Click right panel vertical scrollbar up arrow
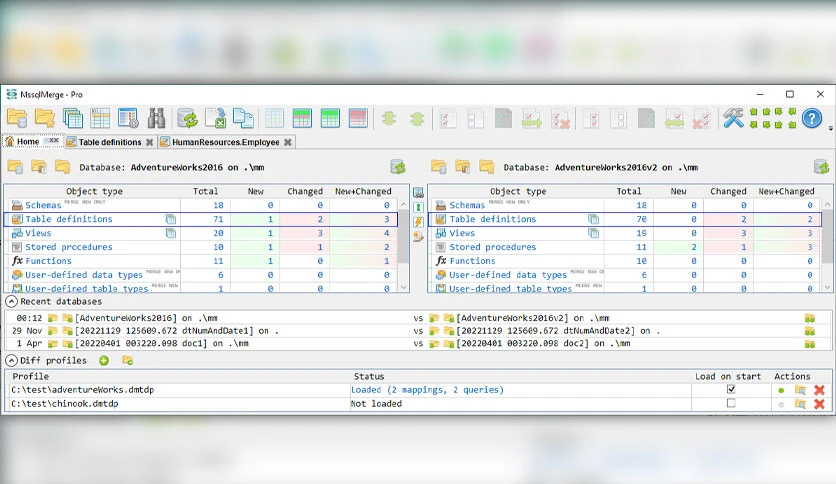Screen dimensions: 836x484 pos(827,204)
